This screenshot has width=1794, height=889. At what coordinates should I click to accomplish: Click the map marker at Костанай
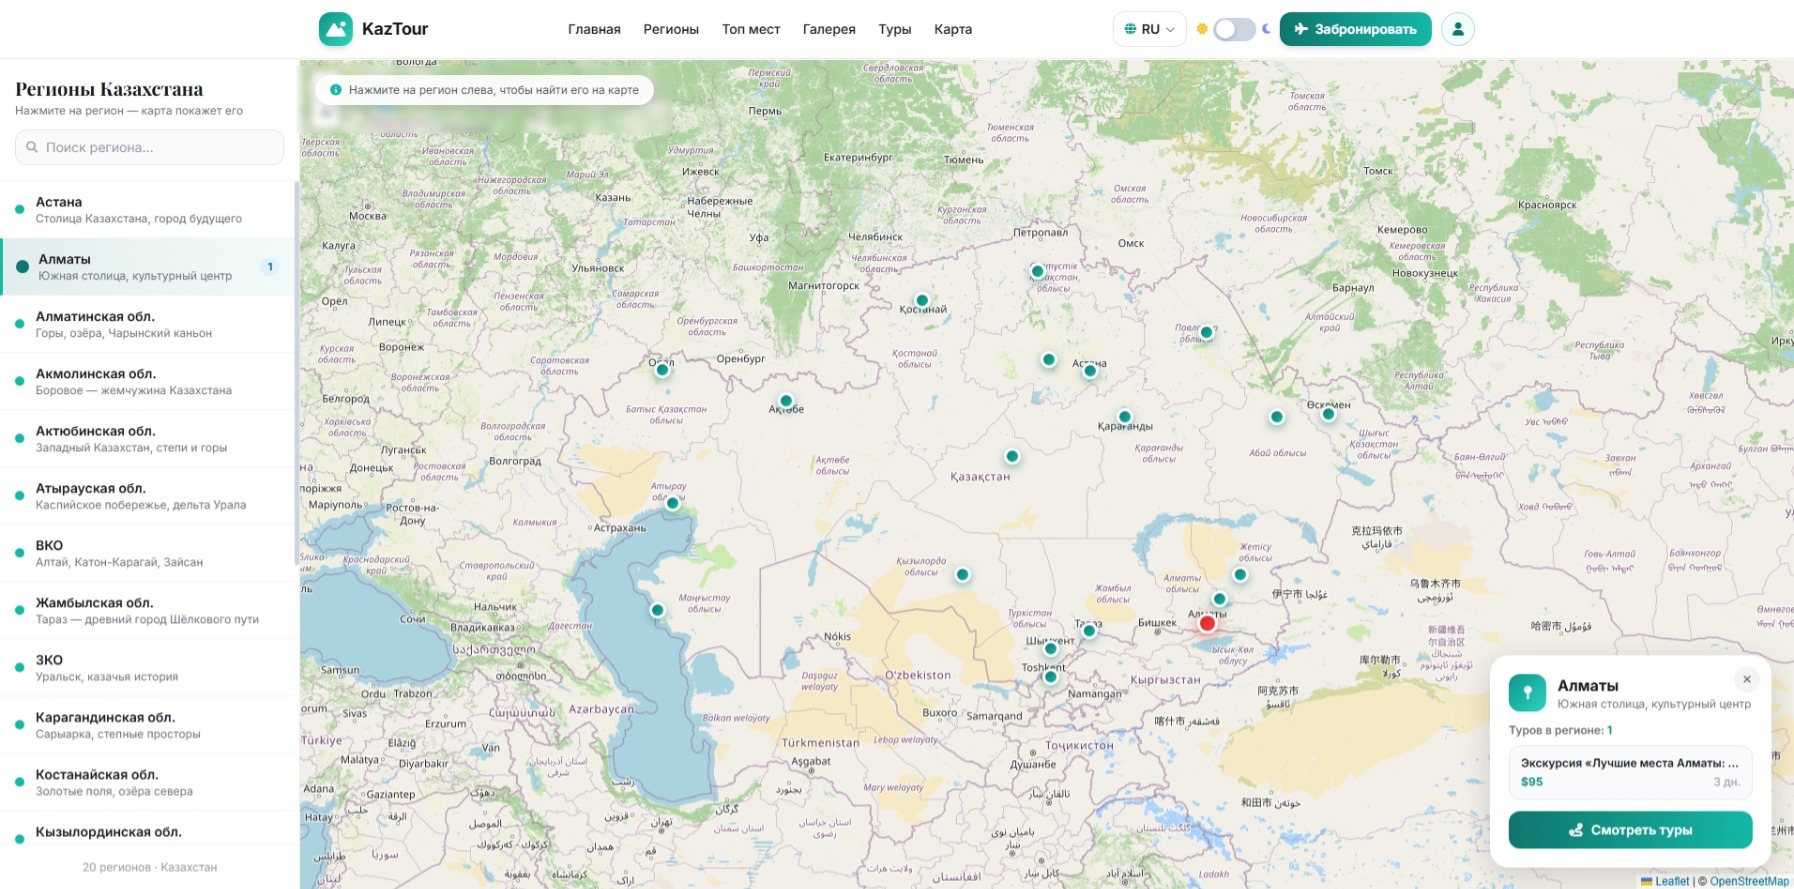tap(922, 300)
